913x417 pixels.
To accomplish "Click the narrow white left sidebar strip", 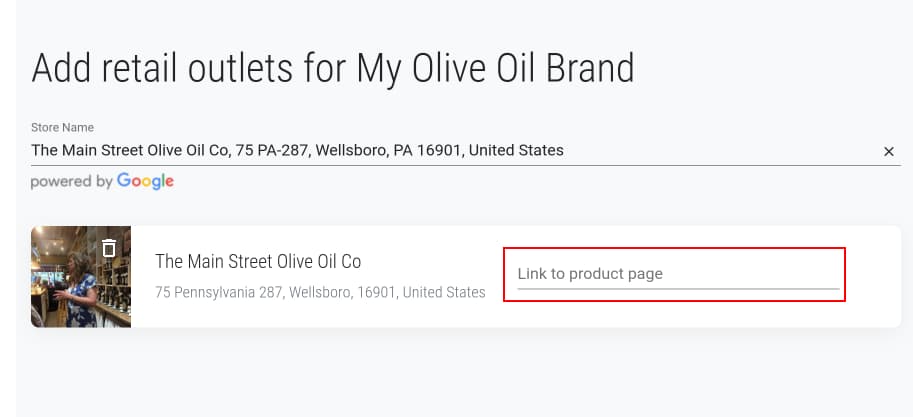I will click(8, 208).
